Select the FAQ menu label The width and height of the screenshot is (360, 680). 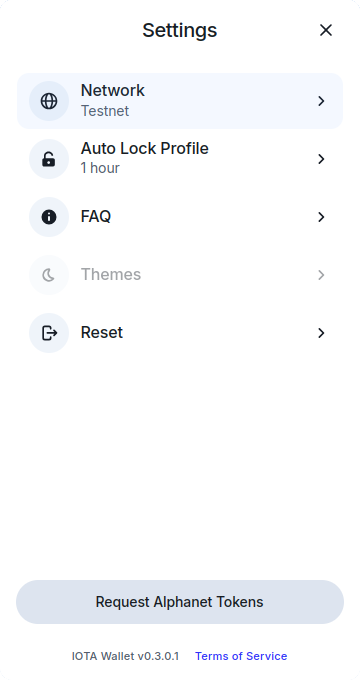(96, 216)
